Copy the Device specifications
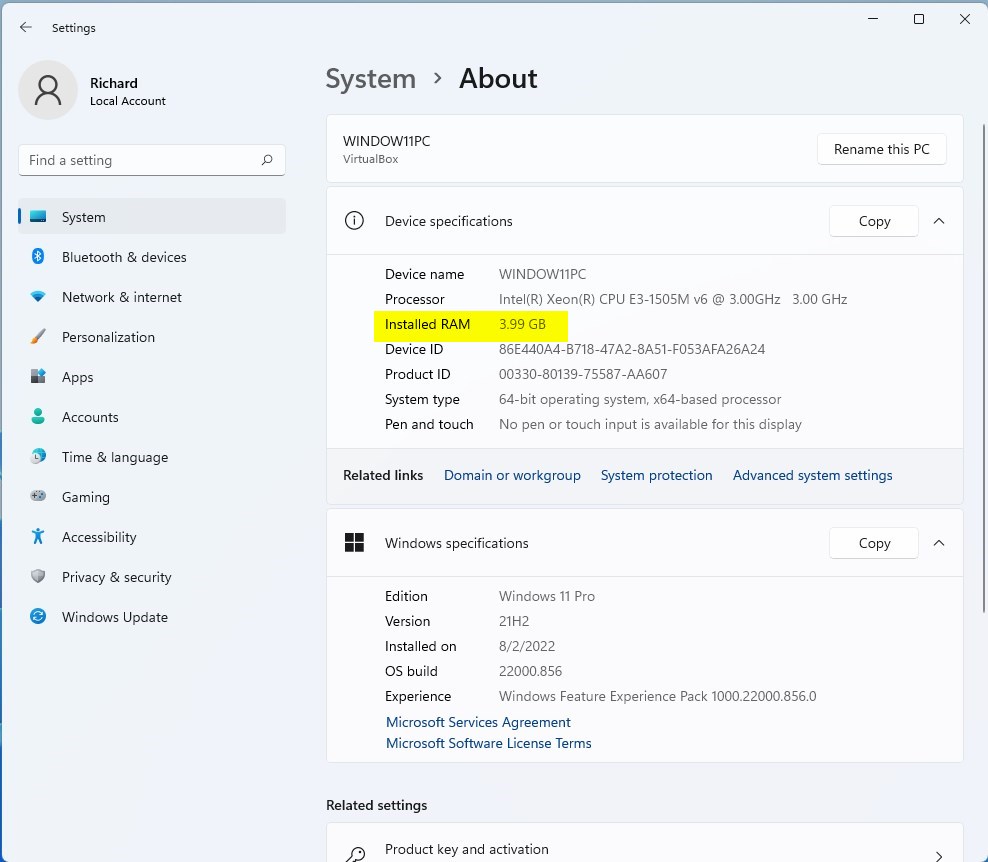 tap(873, 221)
